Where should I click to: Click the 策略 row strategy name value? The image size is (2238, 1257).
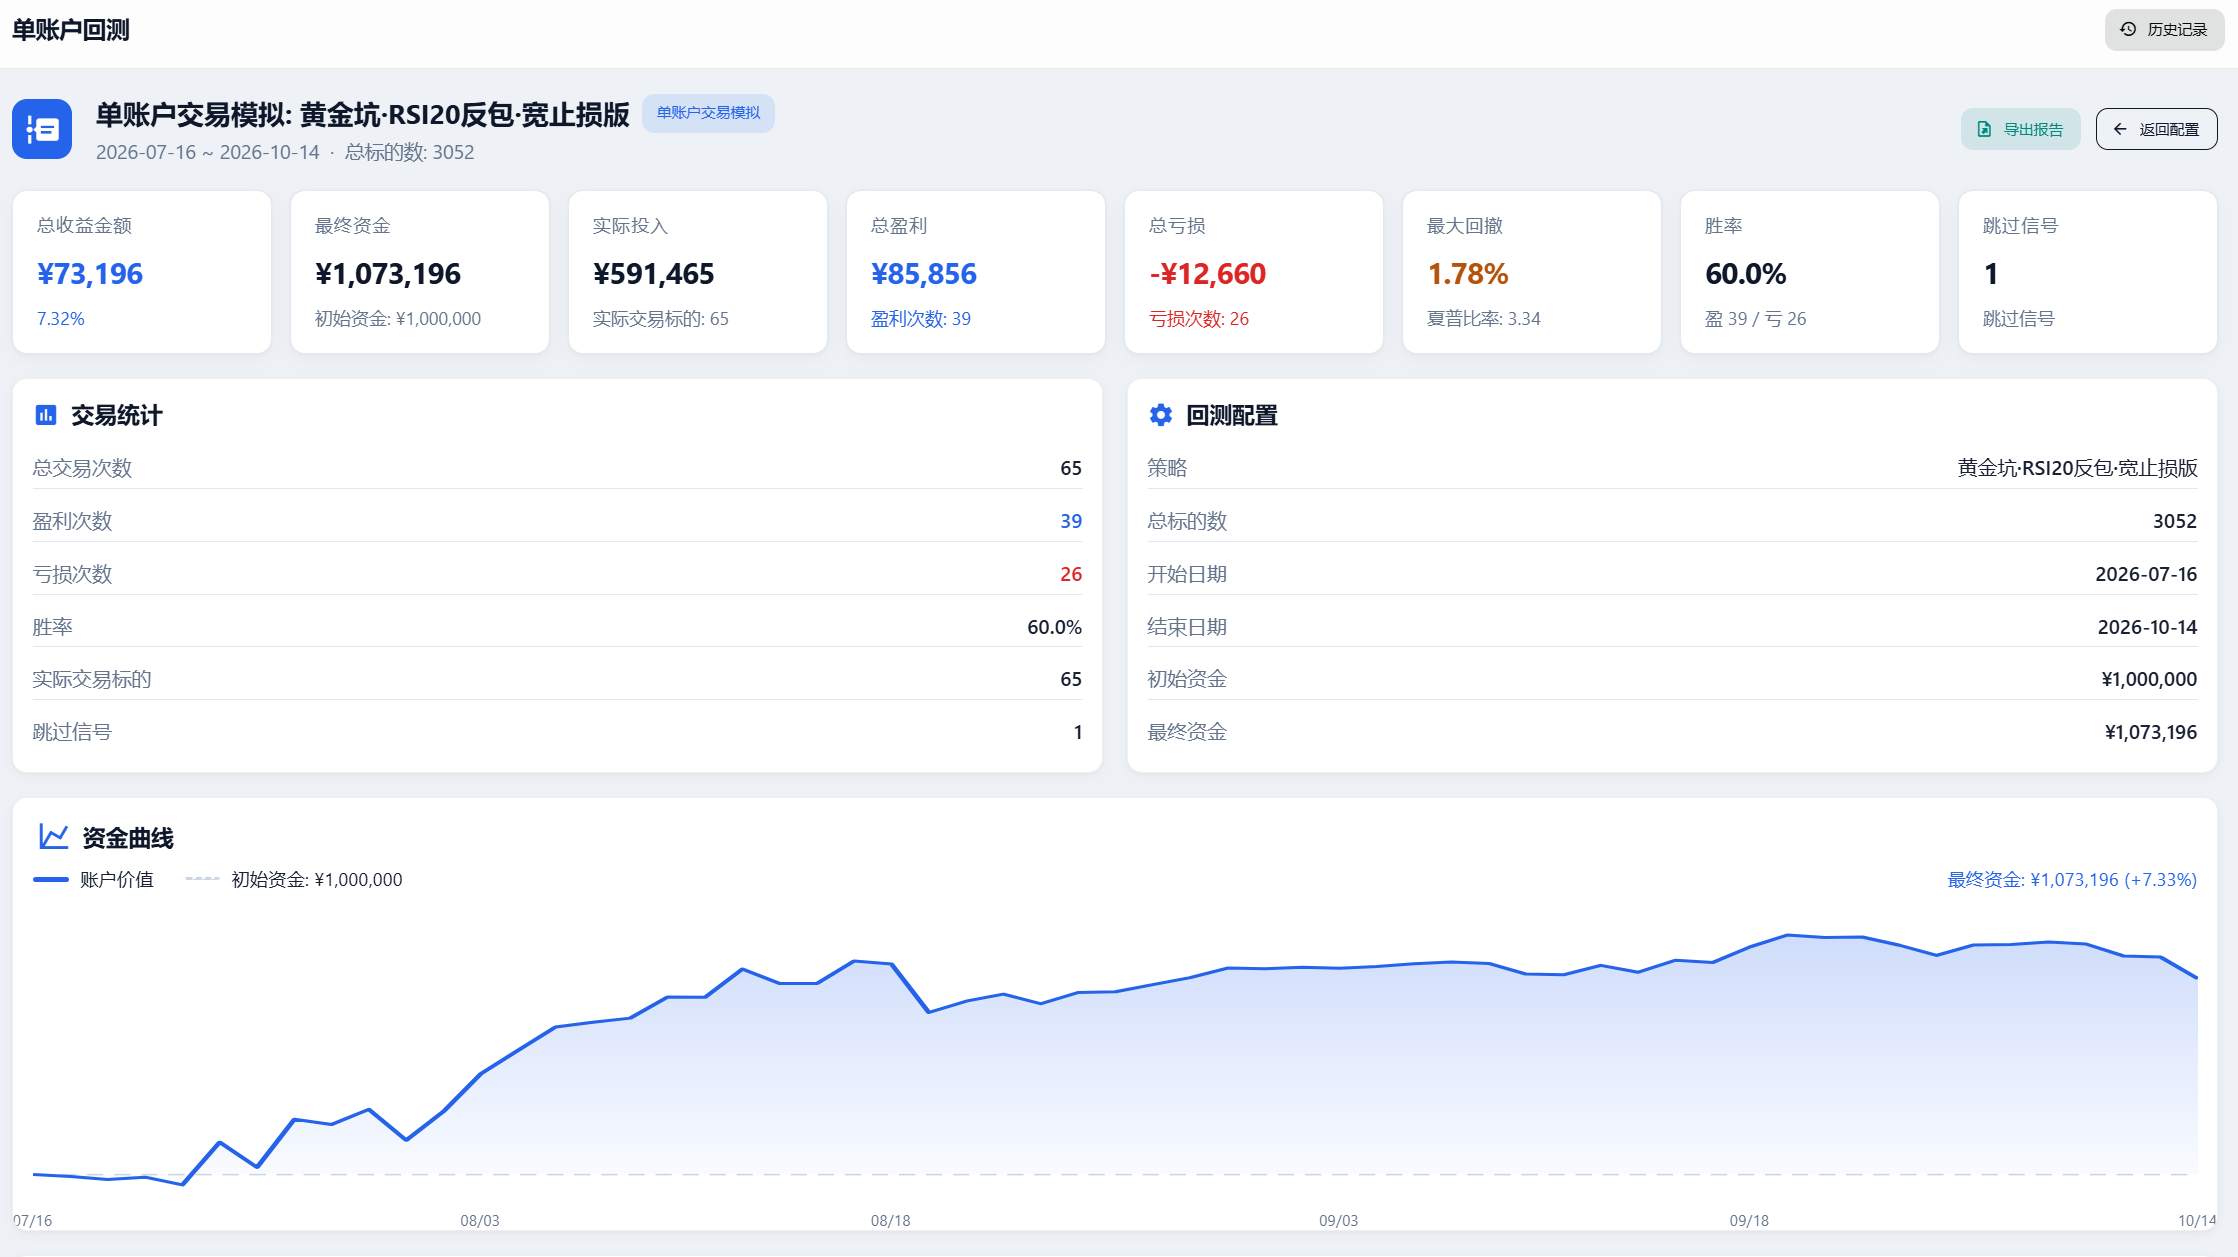(x=2077, y=468)
